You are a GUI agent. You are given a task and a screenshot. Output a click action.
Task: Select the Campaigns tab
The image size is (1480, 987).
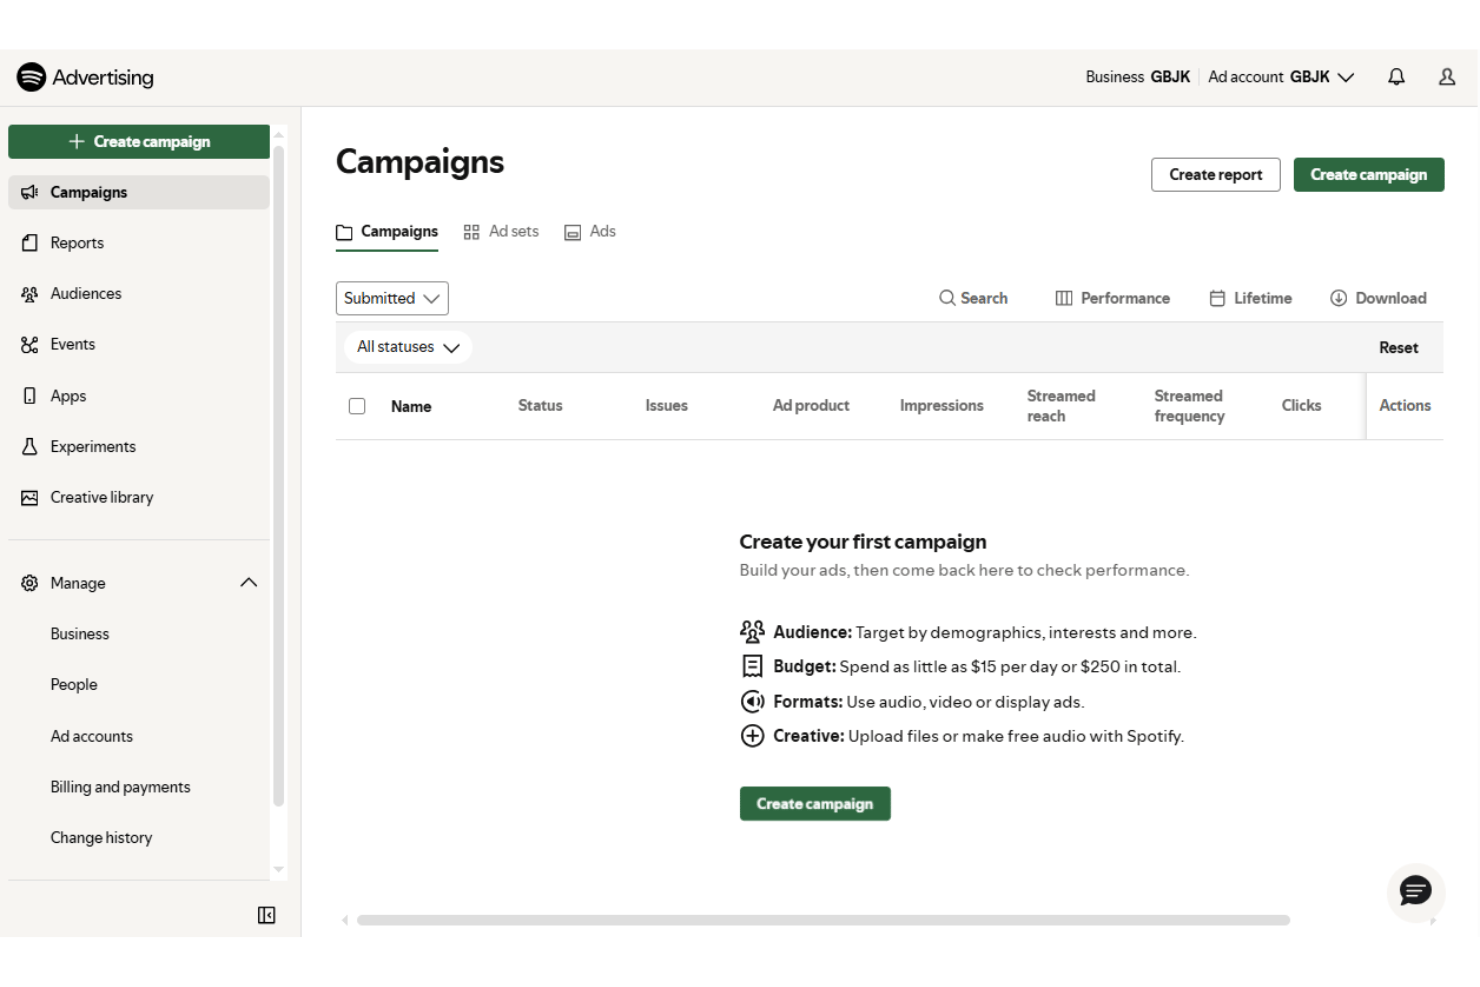387,231
